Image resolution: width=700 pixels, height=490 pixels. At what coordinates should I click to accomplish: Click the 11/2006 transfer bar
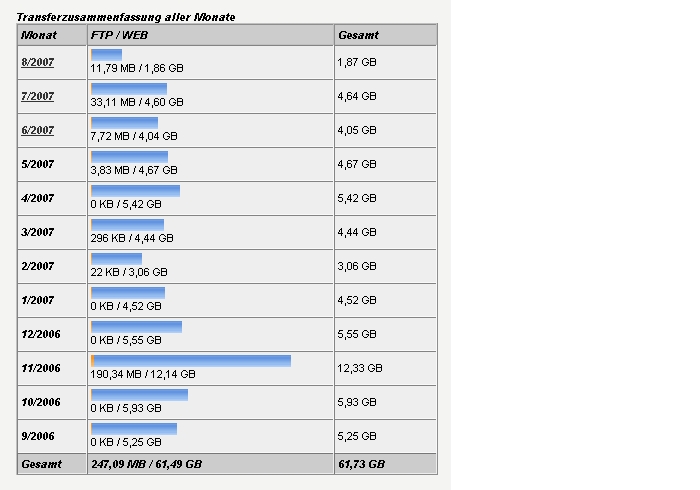click(x=191, y=361)
